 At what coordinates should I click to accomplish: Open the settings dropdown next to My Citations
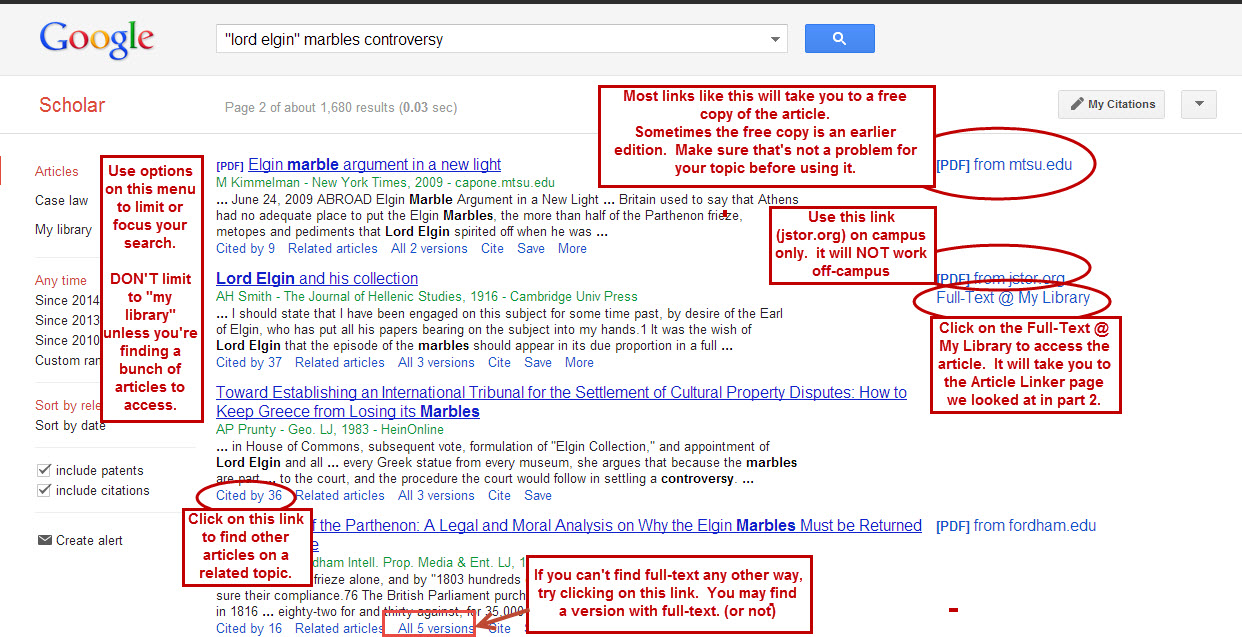pyautogui.click(x=1198, y=104)
